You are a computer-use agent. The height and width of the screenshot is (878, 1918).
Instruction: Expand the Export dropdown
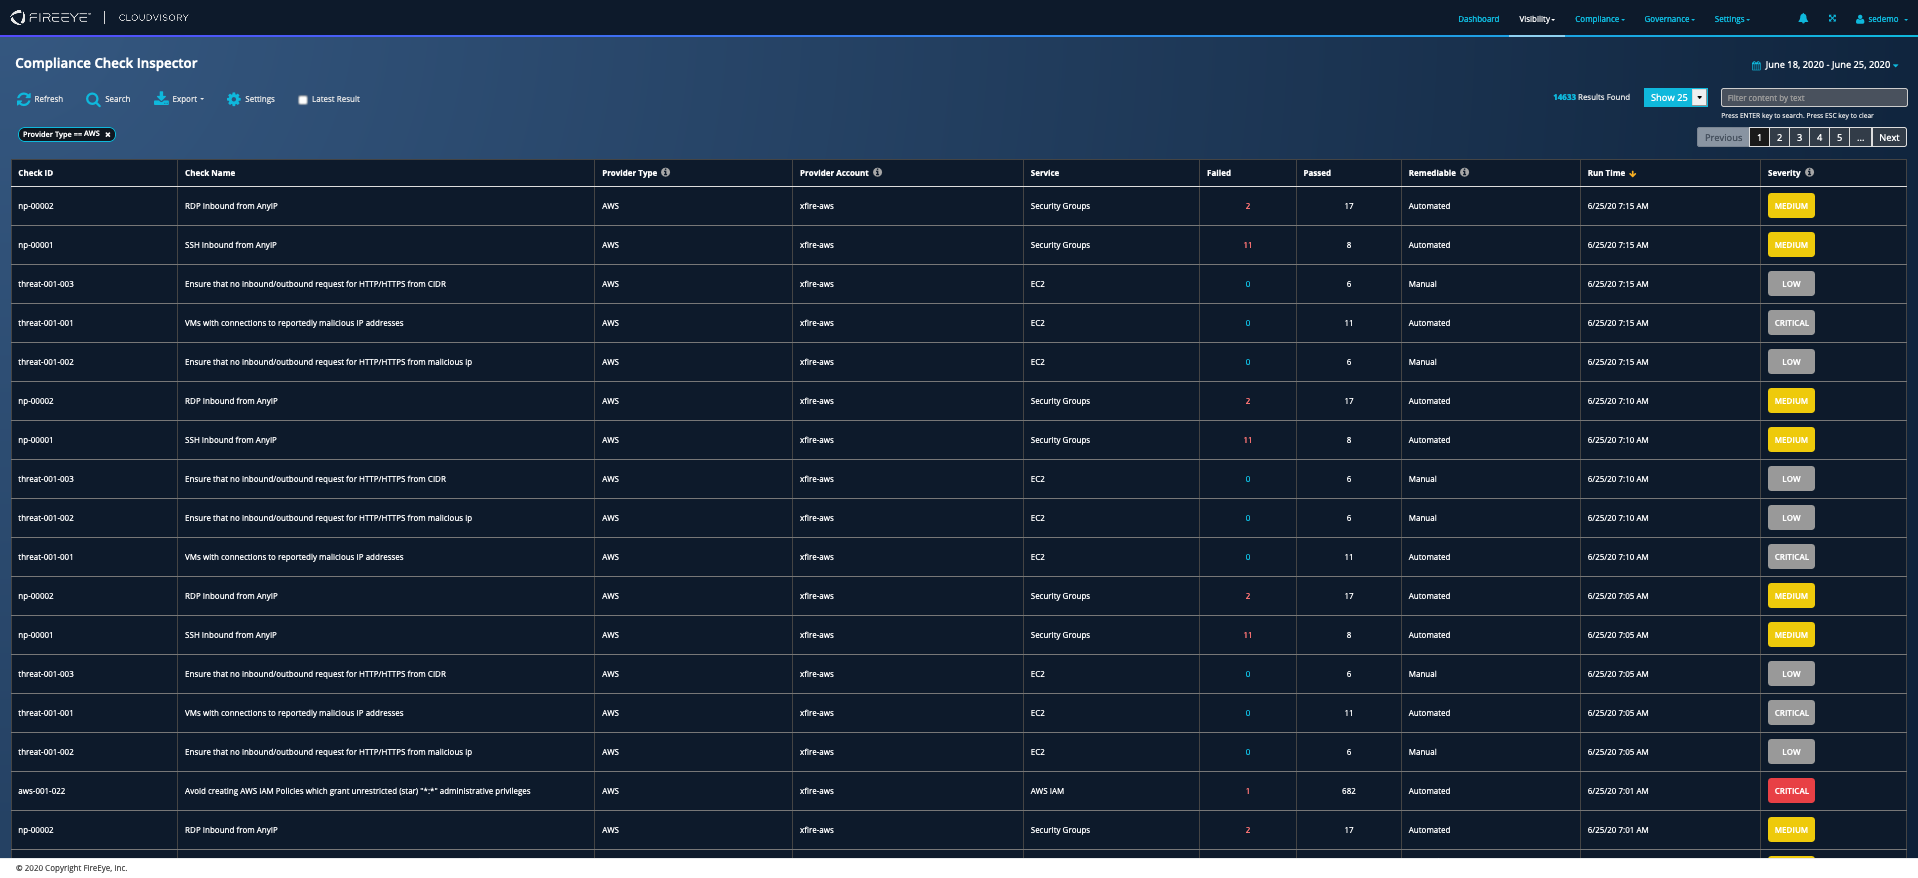[180, 99]
